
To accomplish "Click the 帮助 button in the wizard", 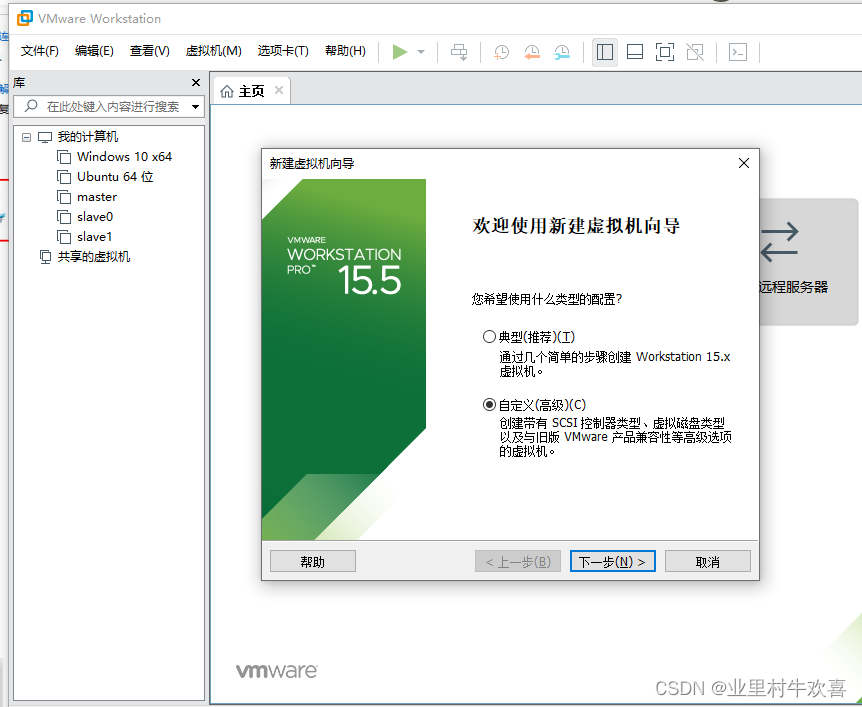I will pos(313,561).
